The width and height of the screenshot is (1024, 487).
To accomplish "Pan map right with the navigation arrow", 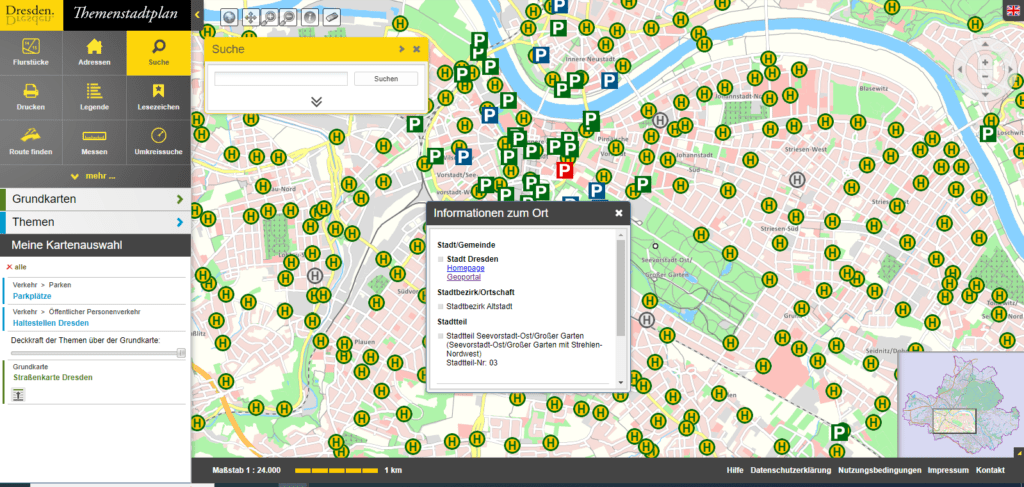I will [1010, 70].
